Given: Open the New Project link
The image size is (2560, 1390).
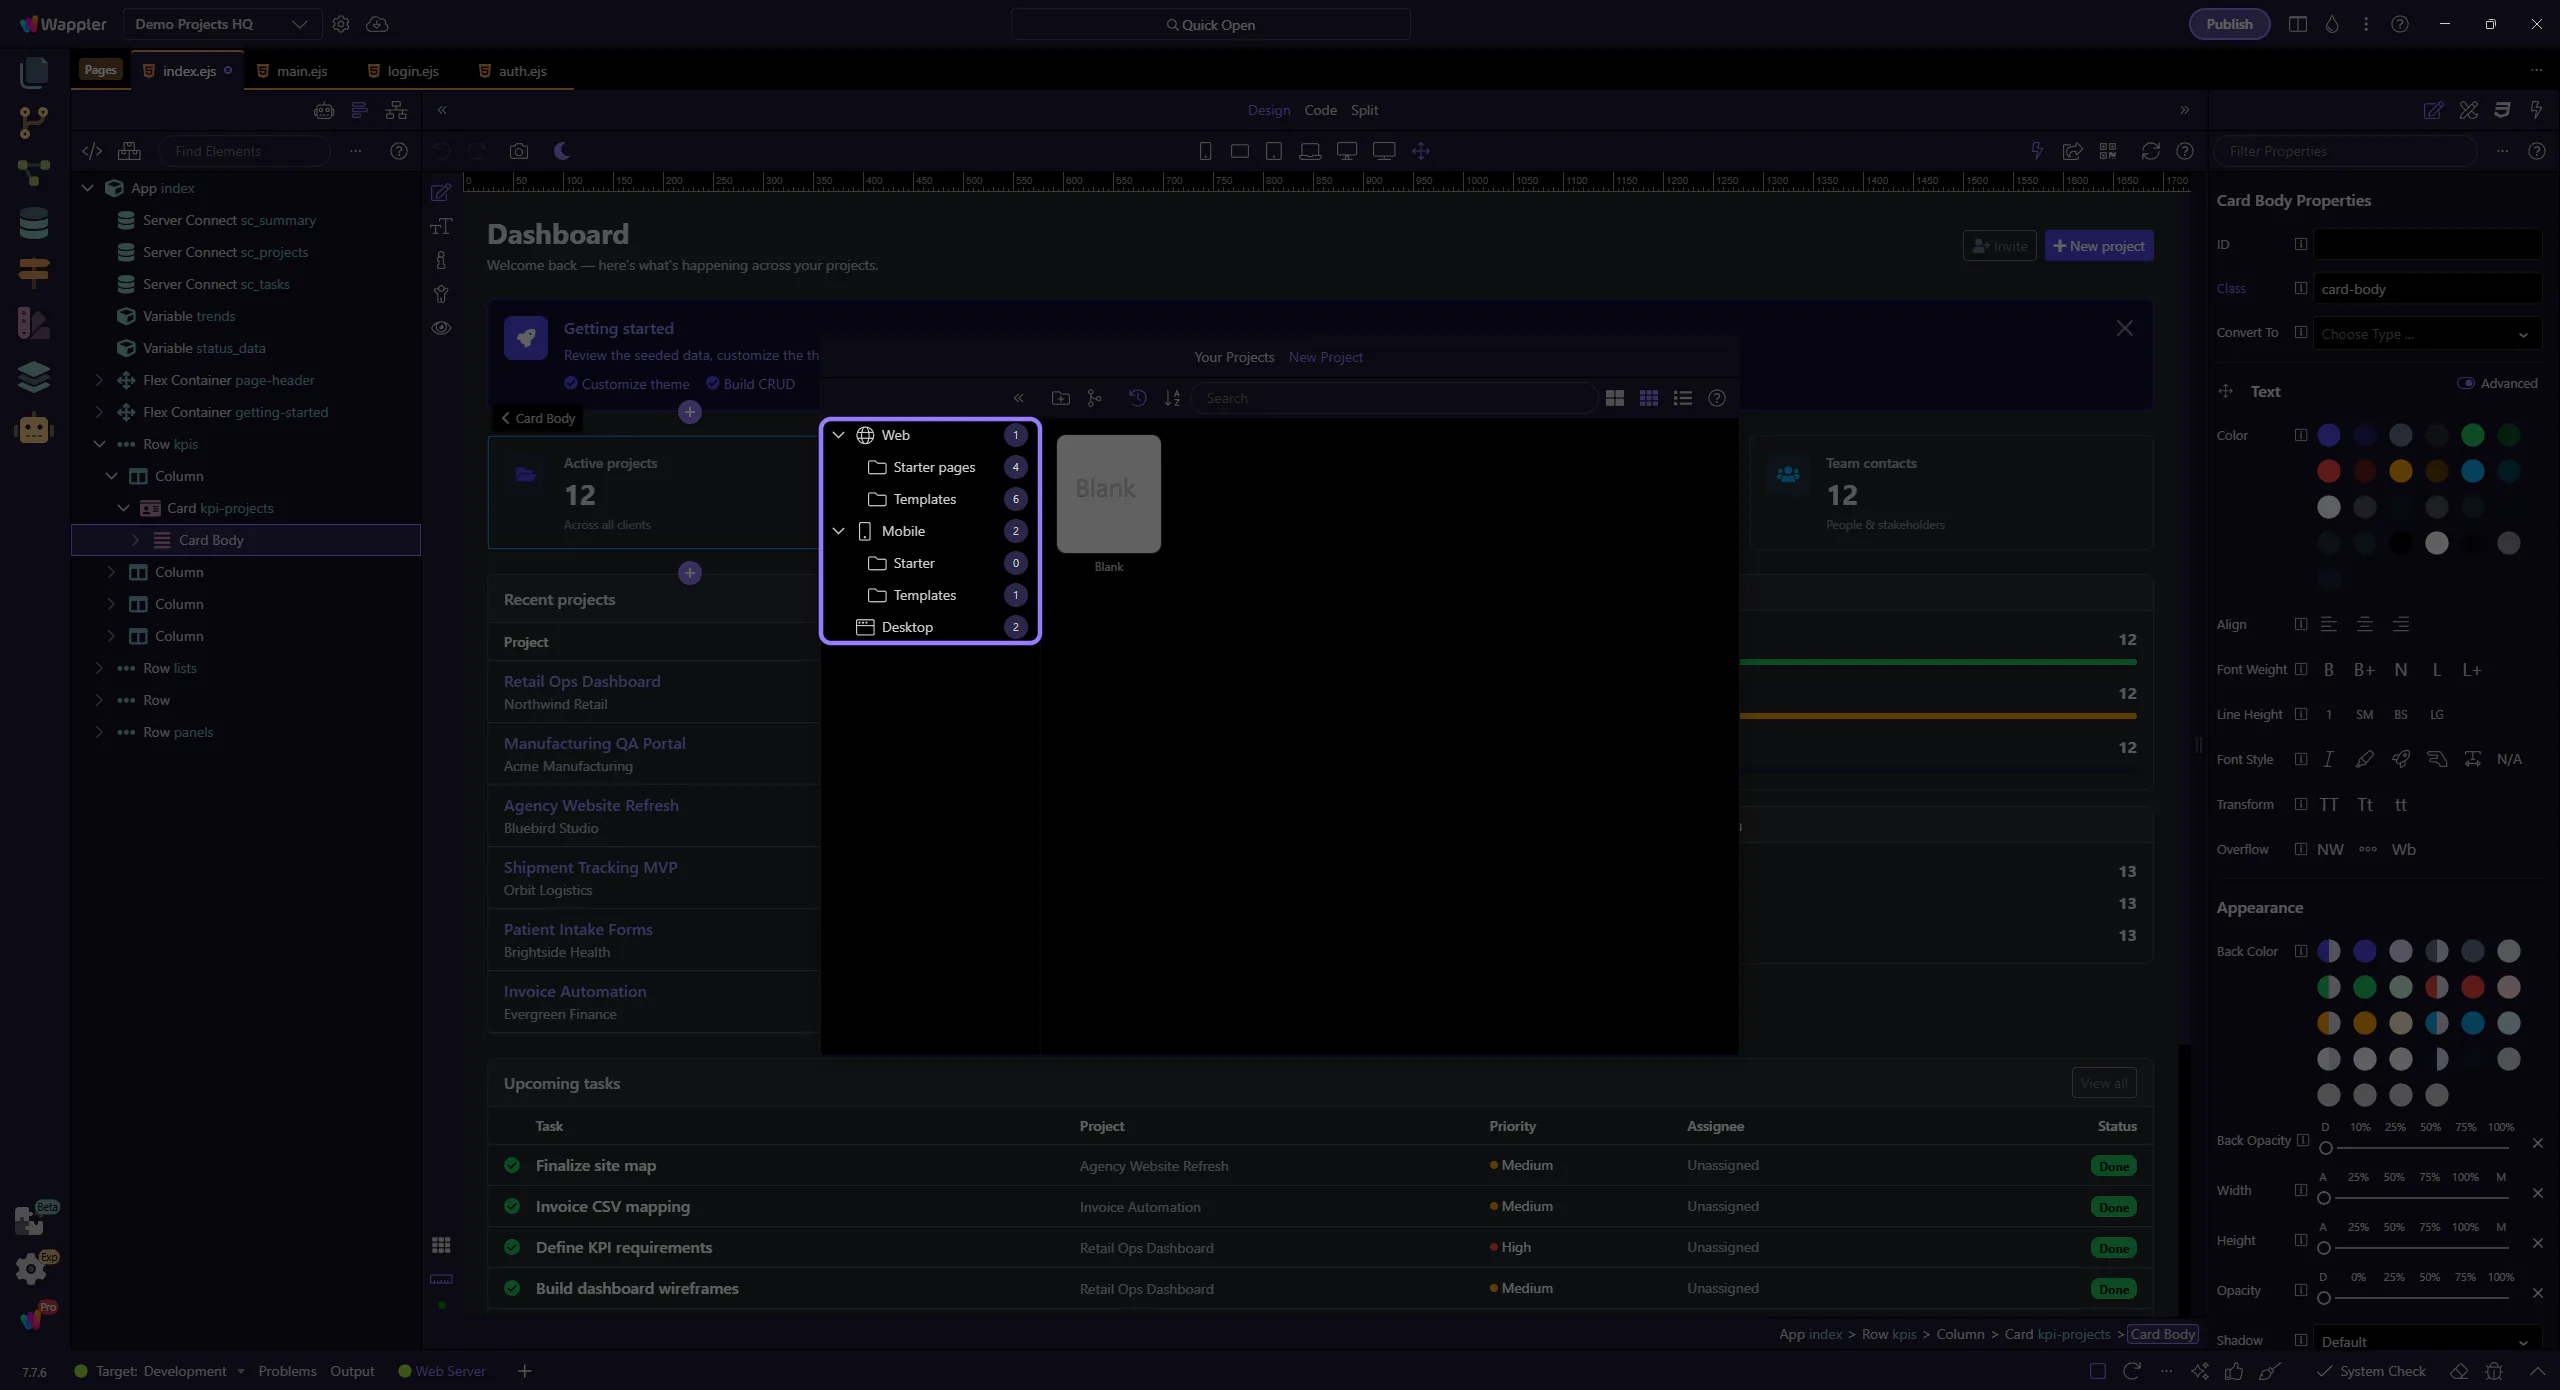Looking at the screenshot, I should 1325,357.
